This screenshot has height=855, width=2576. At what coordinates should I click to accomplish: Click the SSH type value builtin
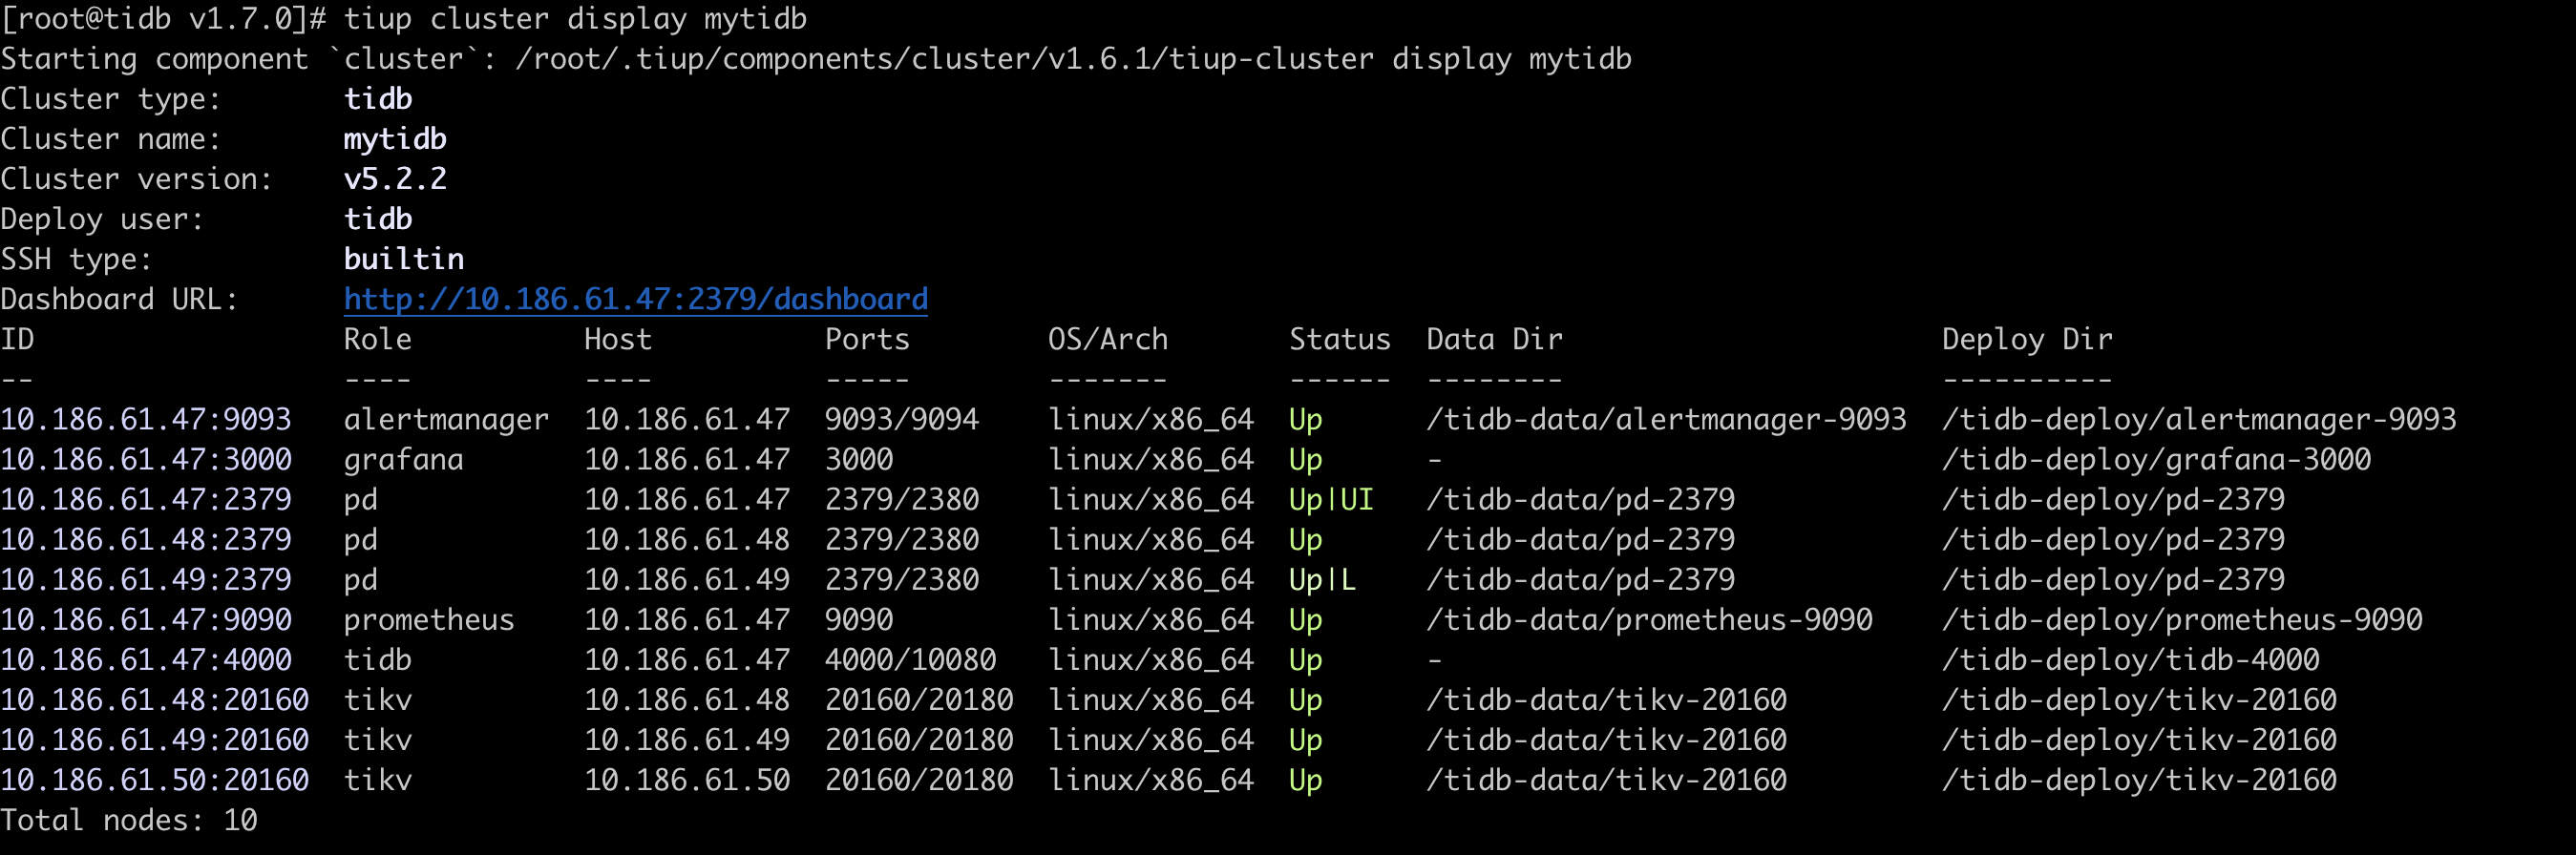[x=403, y=259]
